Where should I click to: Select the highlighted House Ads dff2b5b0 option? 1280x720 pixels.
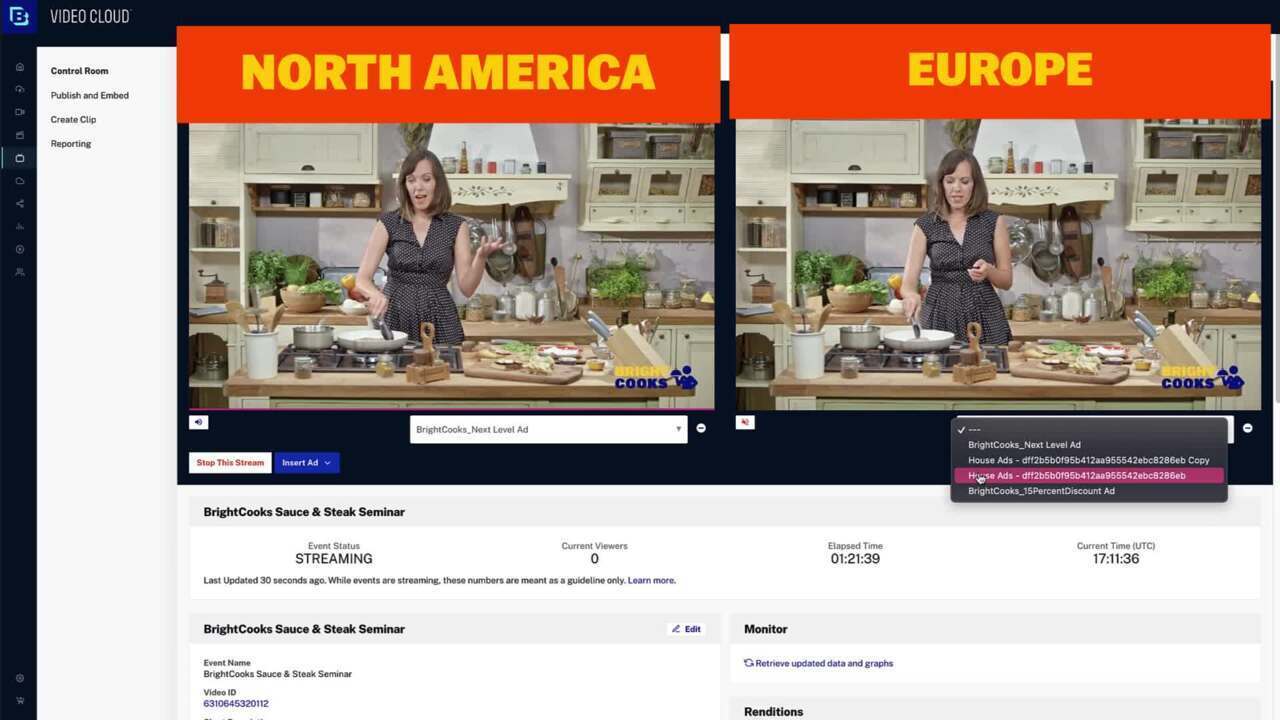[x=1089, y=476]
